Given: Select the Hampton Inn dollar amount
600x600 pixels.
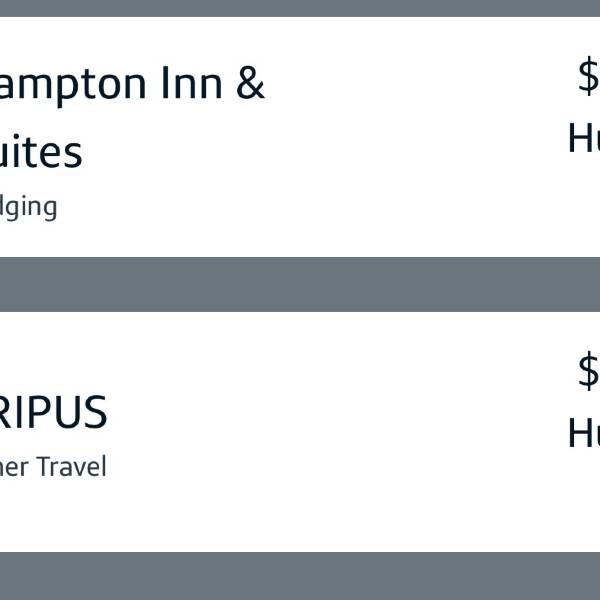Looking at the screenshot, I should click(x=589, y=76).
